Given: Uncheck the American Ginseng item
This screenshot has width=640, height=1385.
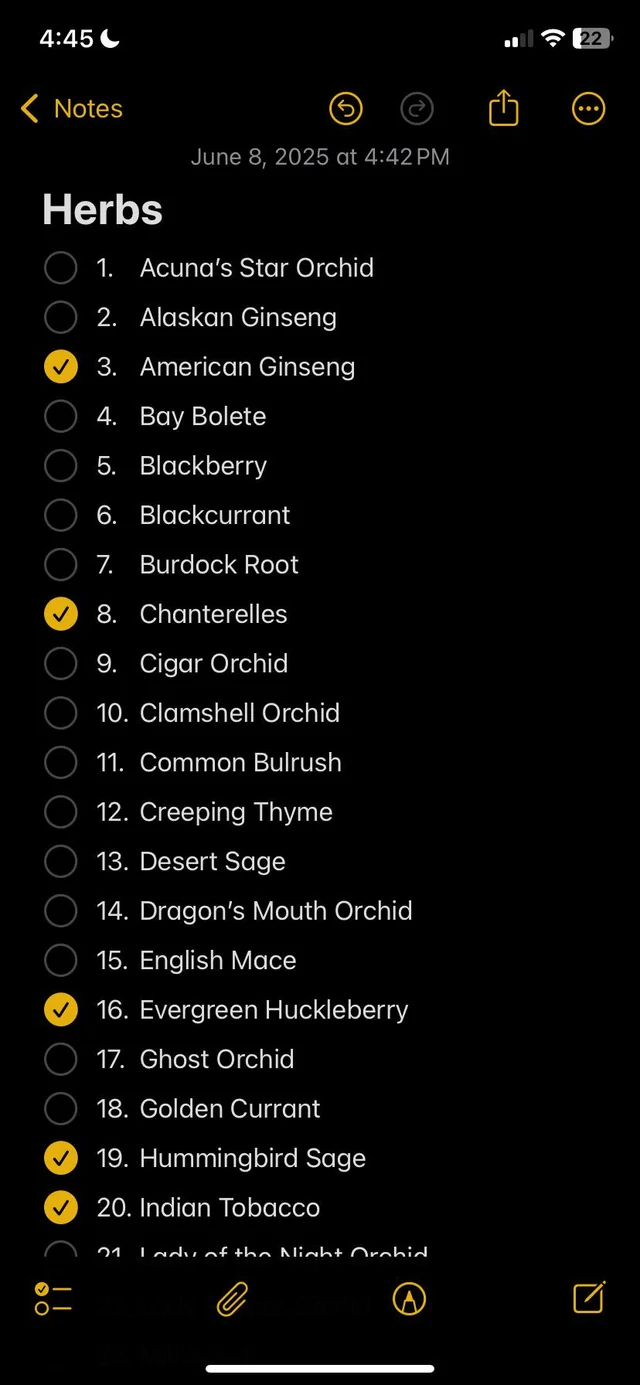Looking at the screenshot, I should click(61, 367).
